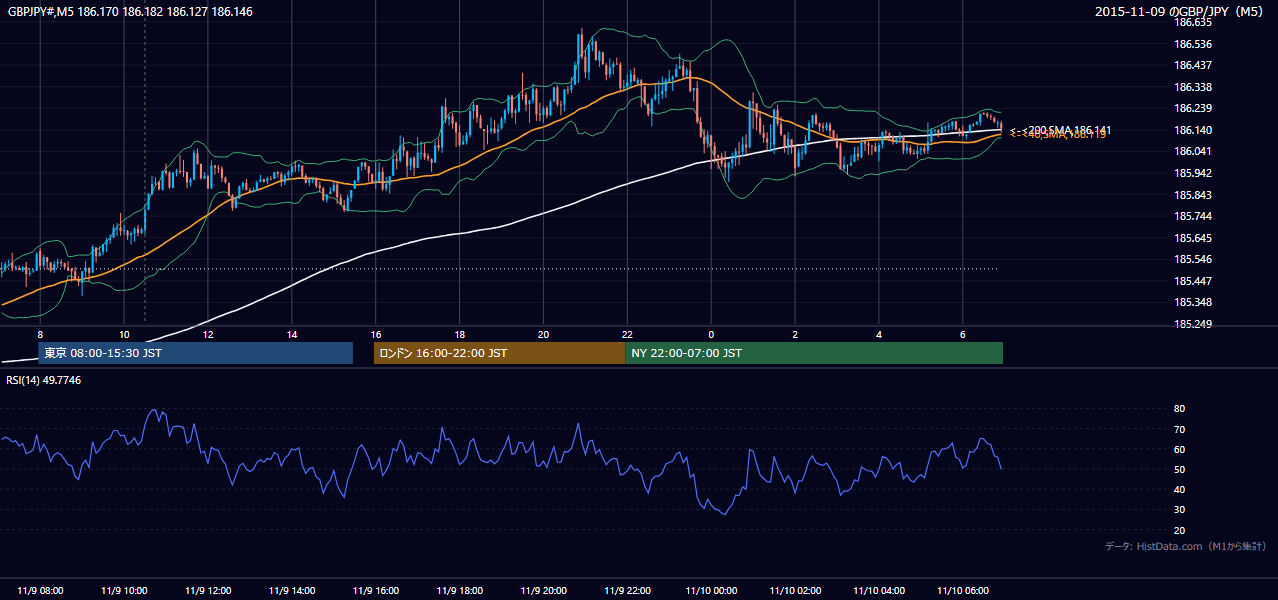Screen dimensions: 1278x600
Task: Select the NY 22:00-07:00 JST session bar
Action: (814, 353)
